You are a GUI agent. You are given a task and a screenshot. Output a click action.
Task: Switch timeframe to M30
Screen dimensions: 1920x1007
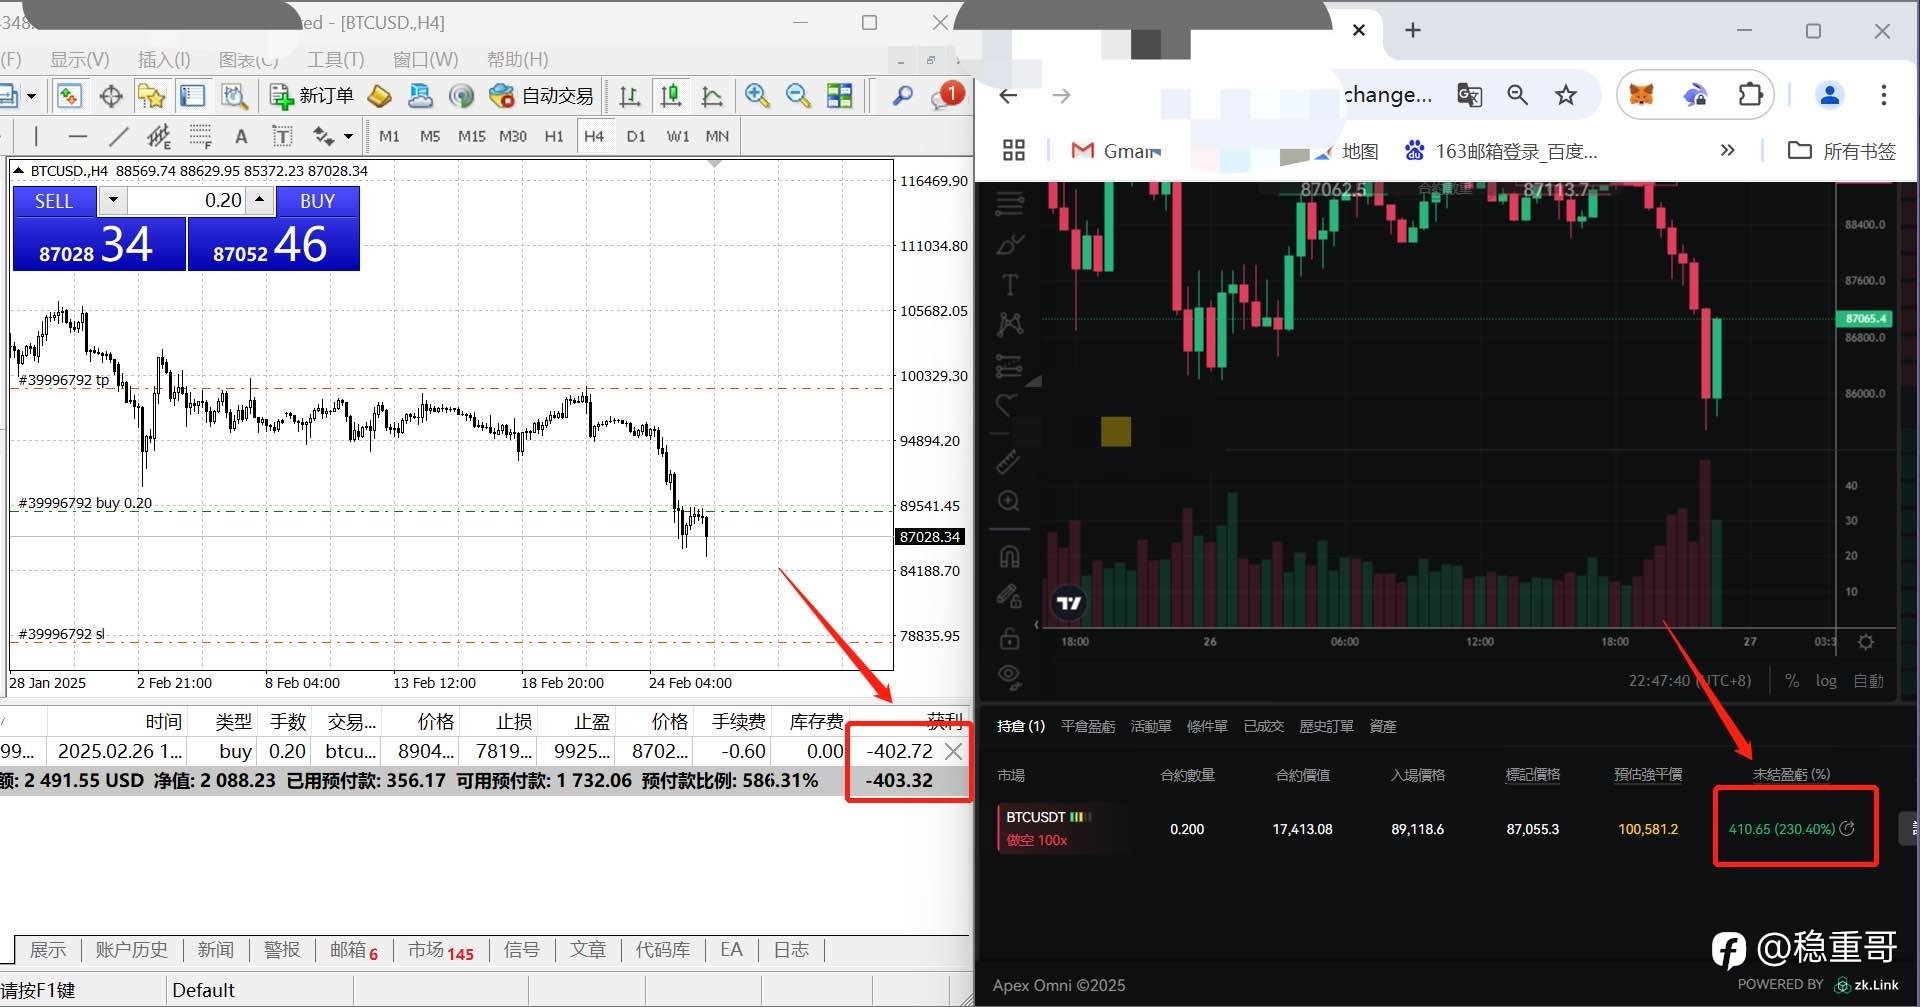[x=513, y=136]
